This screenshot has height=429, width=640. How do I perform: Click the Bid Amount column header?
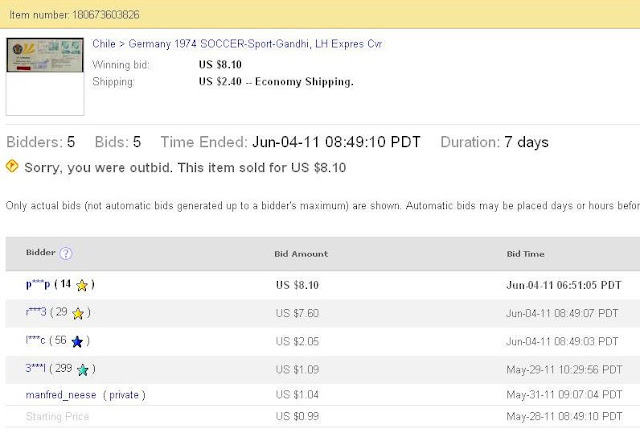(301, 254)
